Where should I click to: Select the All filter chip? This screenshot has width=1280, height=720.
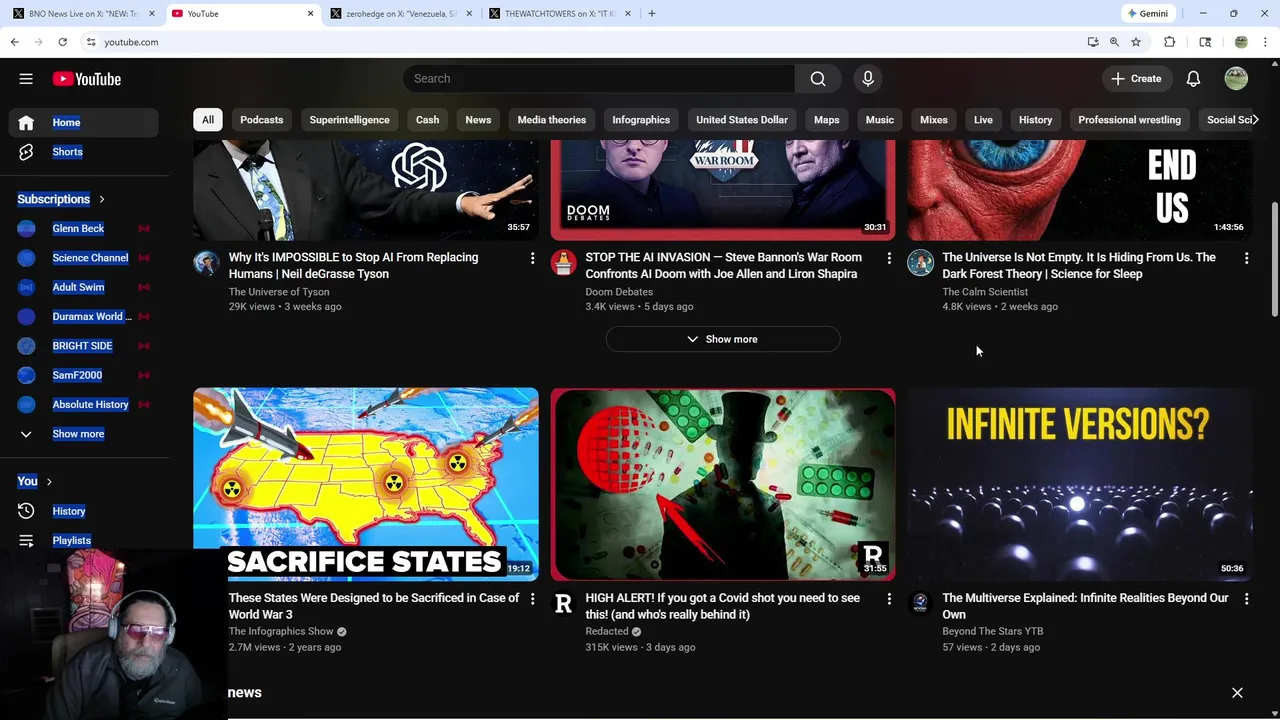pos(208,120)
